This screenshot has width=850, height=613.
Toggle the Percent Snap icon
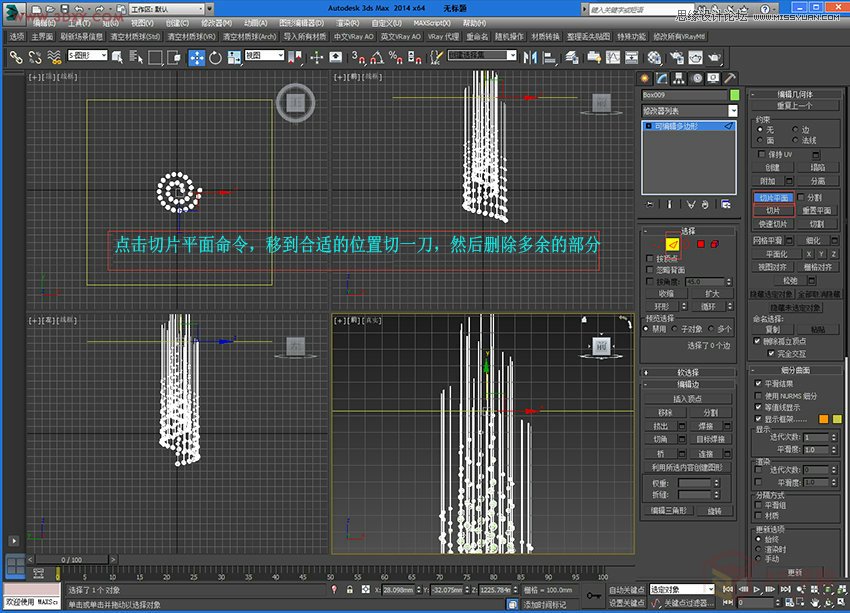[395, 57]
